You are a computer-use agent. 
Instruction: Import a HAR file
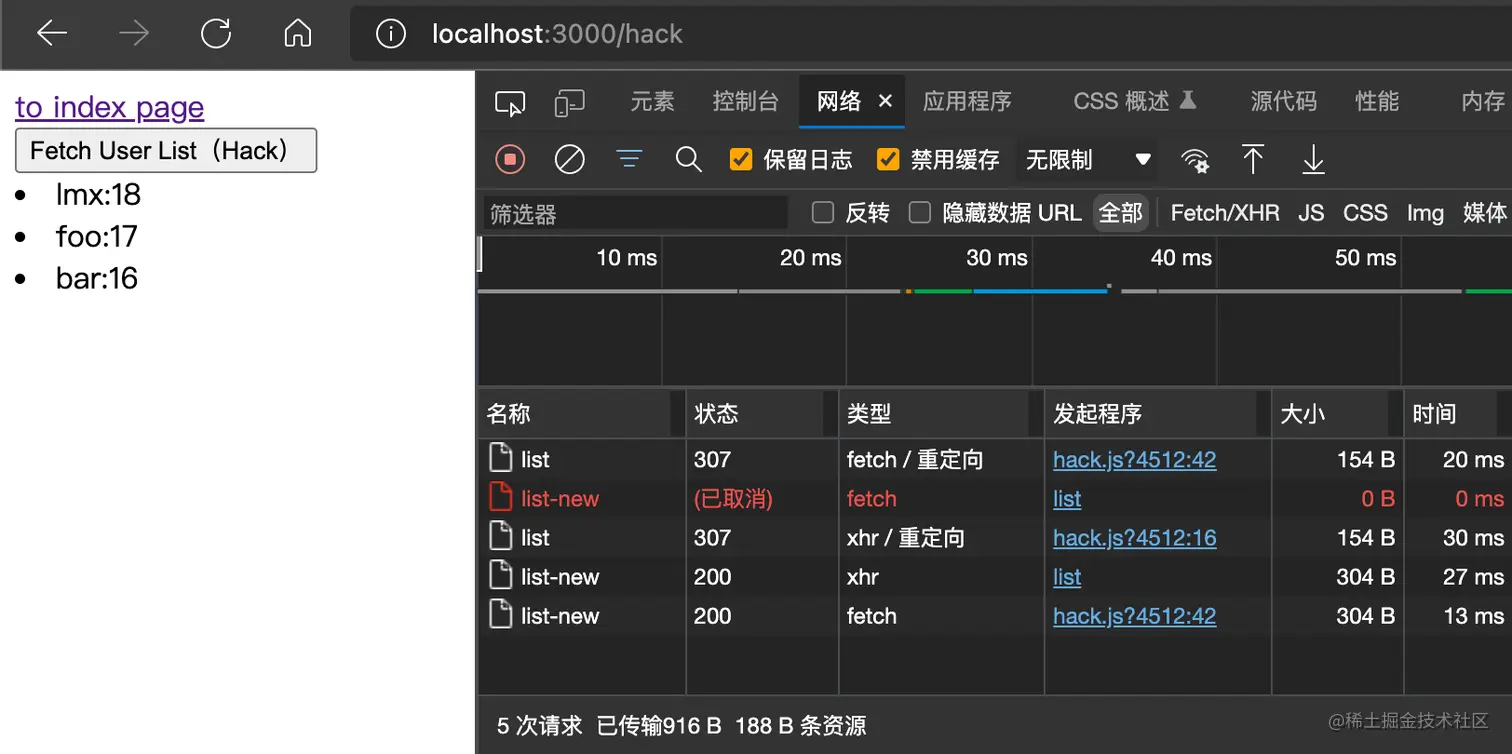coord(1253,159)
